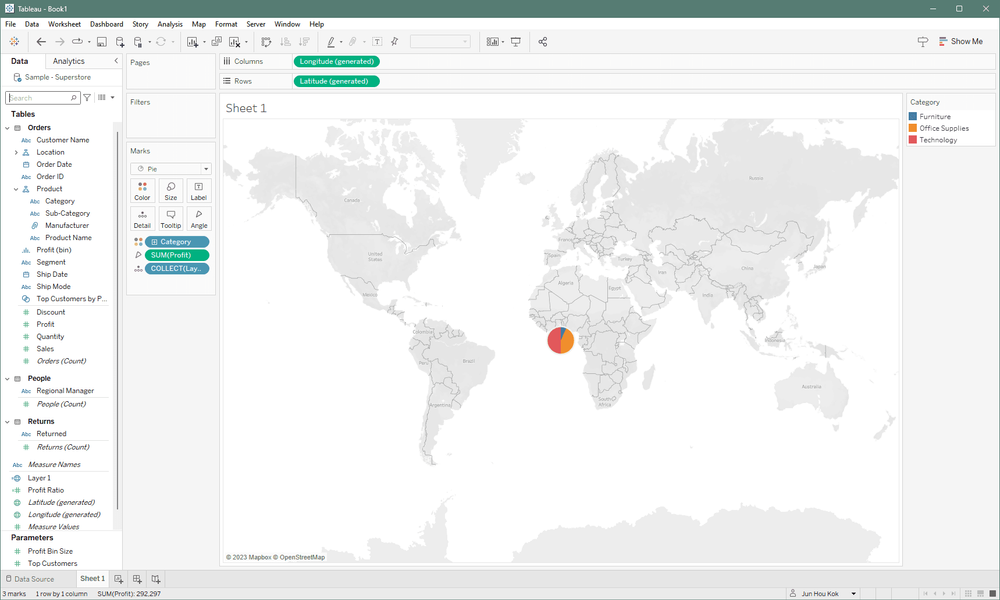Click the Tooltip button in Marks card
The height and width of the screenshot is (600, 1000).
[170, 219]
